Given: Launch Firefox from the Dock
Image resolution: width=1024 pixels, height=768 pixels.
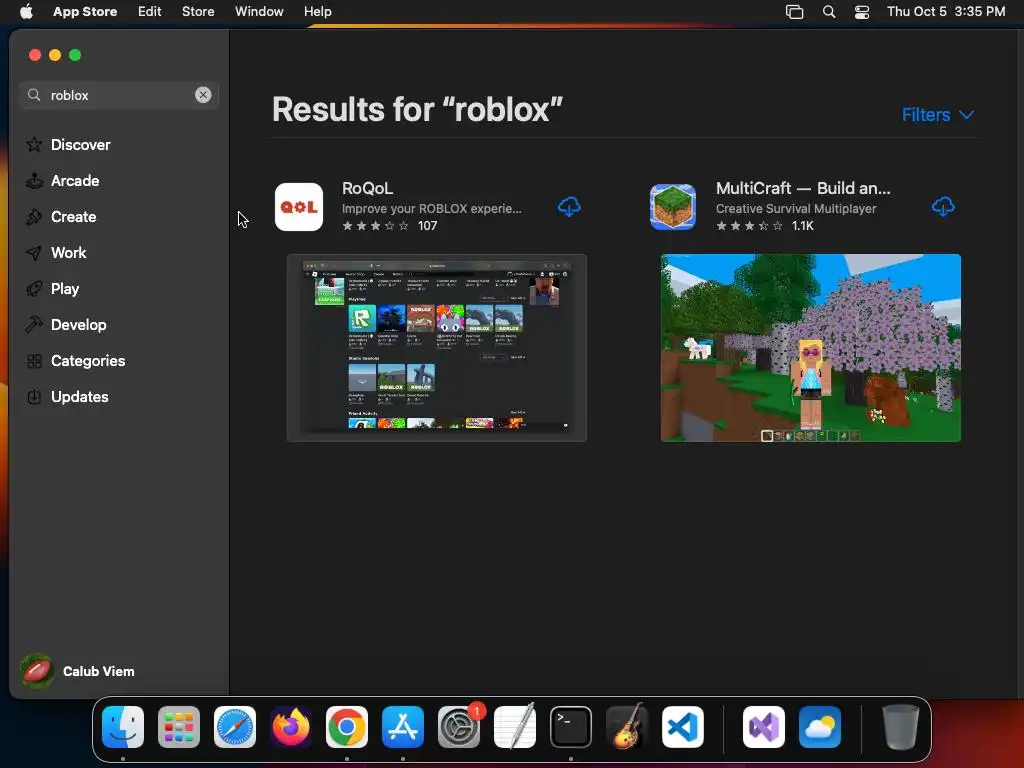Looking at the screenshot, I should [291, 727].
